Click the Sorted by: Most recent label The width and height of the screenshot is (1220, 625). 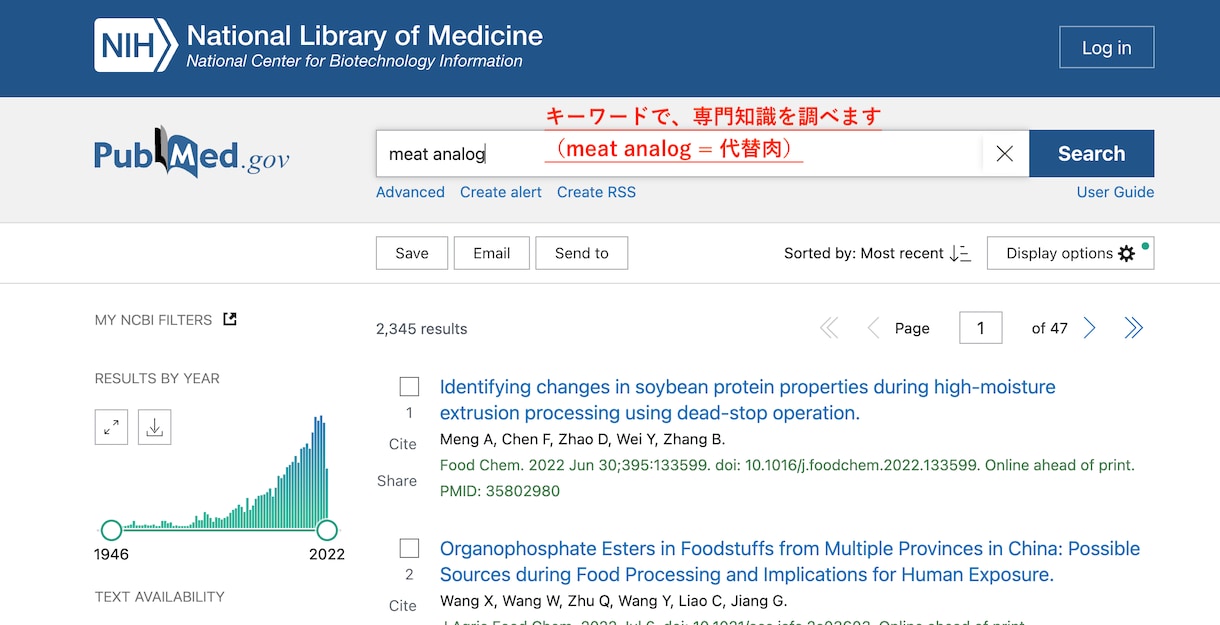(x=864, y=253)
